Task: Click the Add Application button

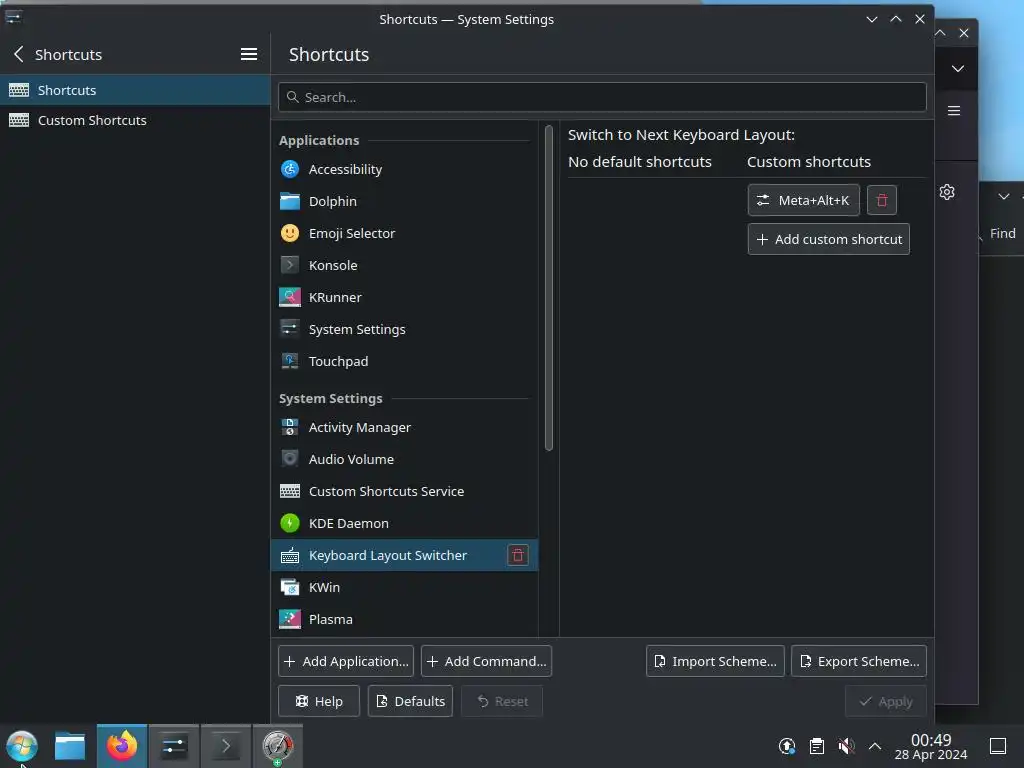Action: (345, 661)
